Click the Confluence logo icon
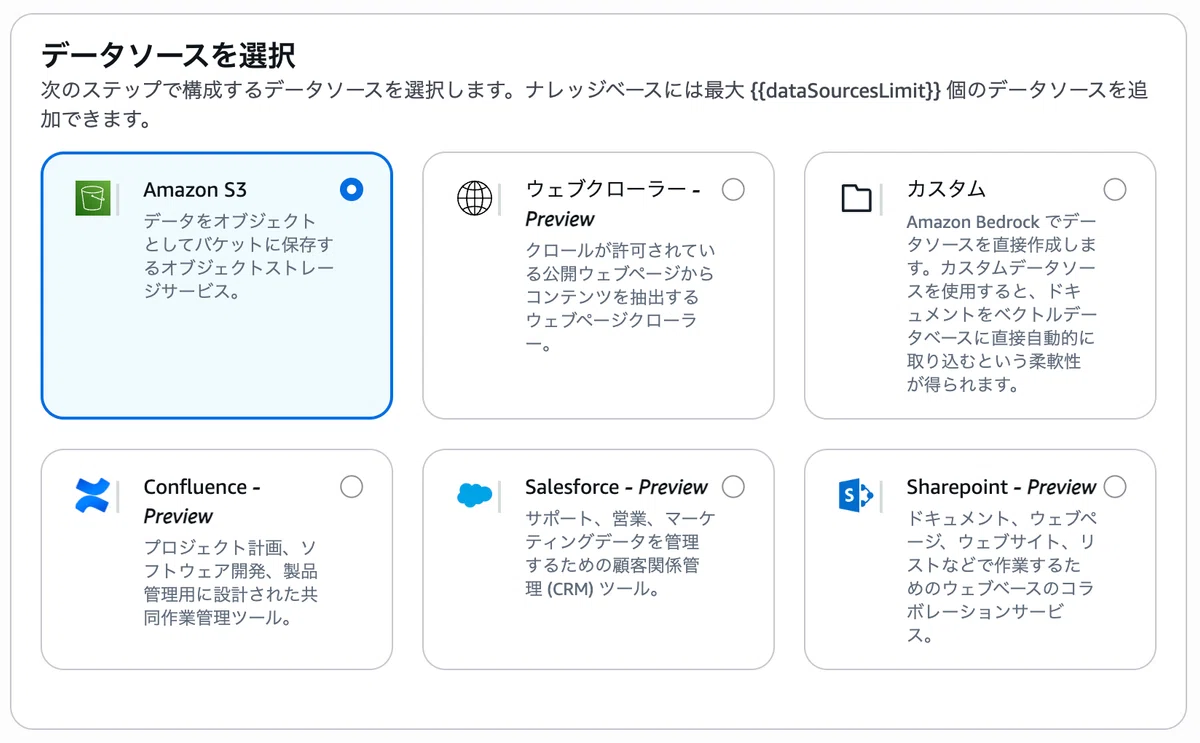 pos(92,495)
